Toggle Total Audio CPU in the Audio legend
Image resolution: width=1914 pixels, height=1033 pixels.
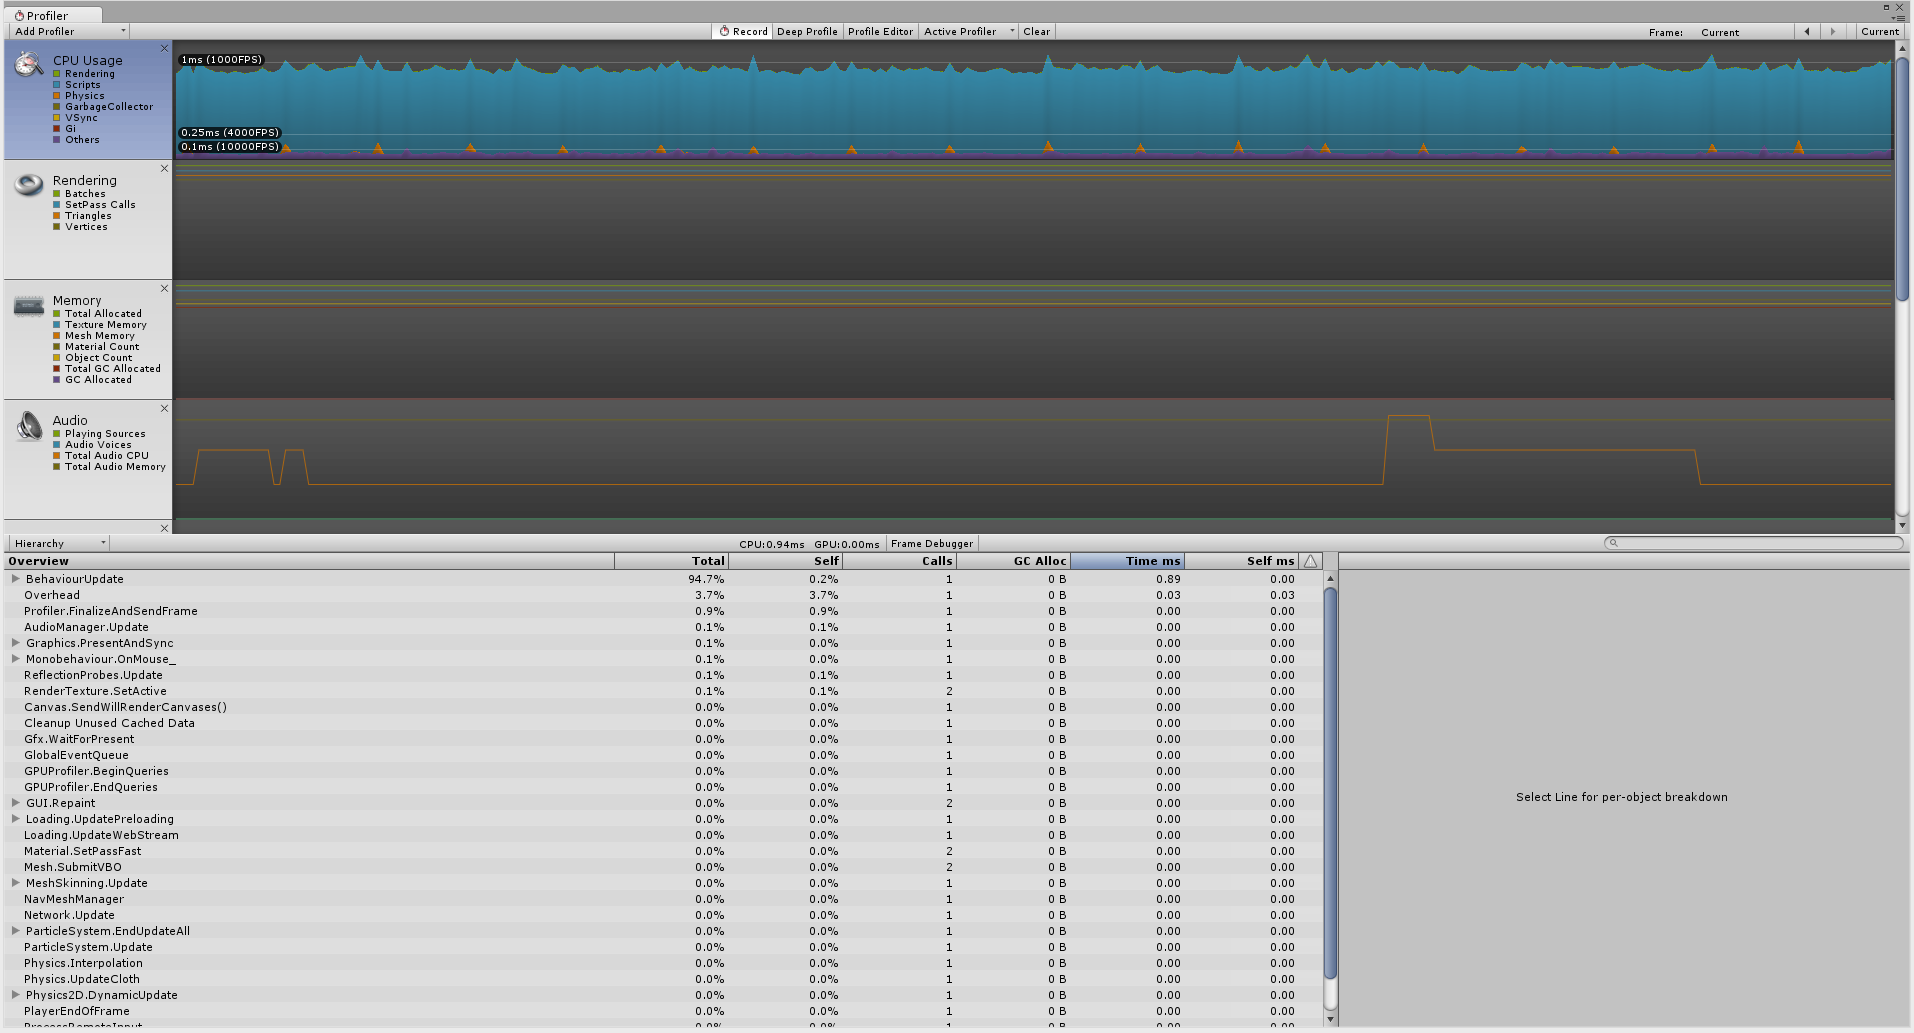[58, 455]
